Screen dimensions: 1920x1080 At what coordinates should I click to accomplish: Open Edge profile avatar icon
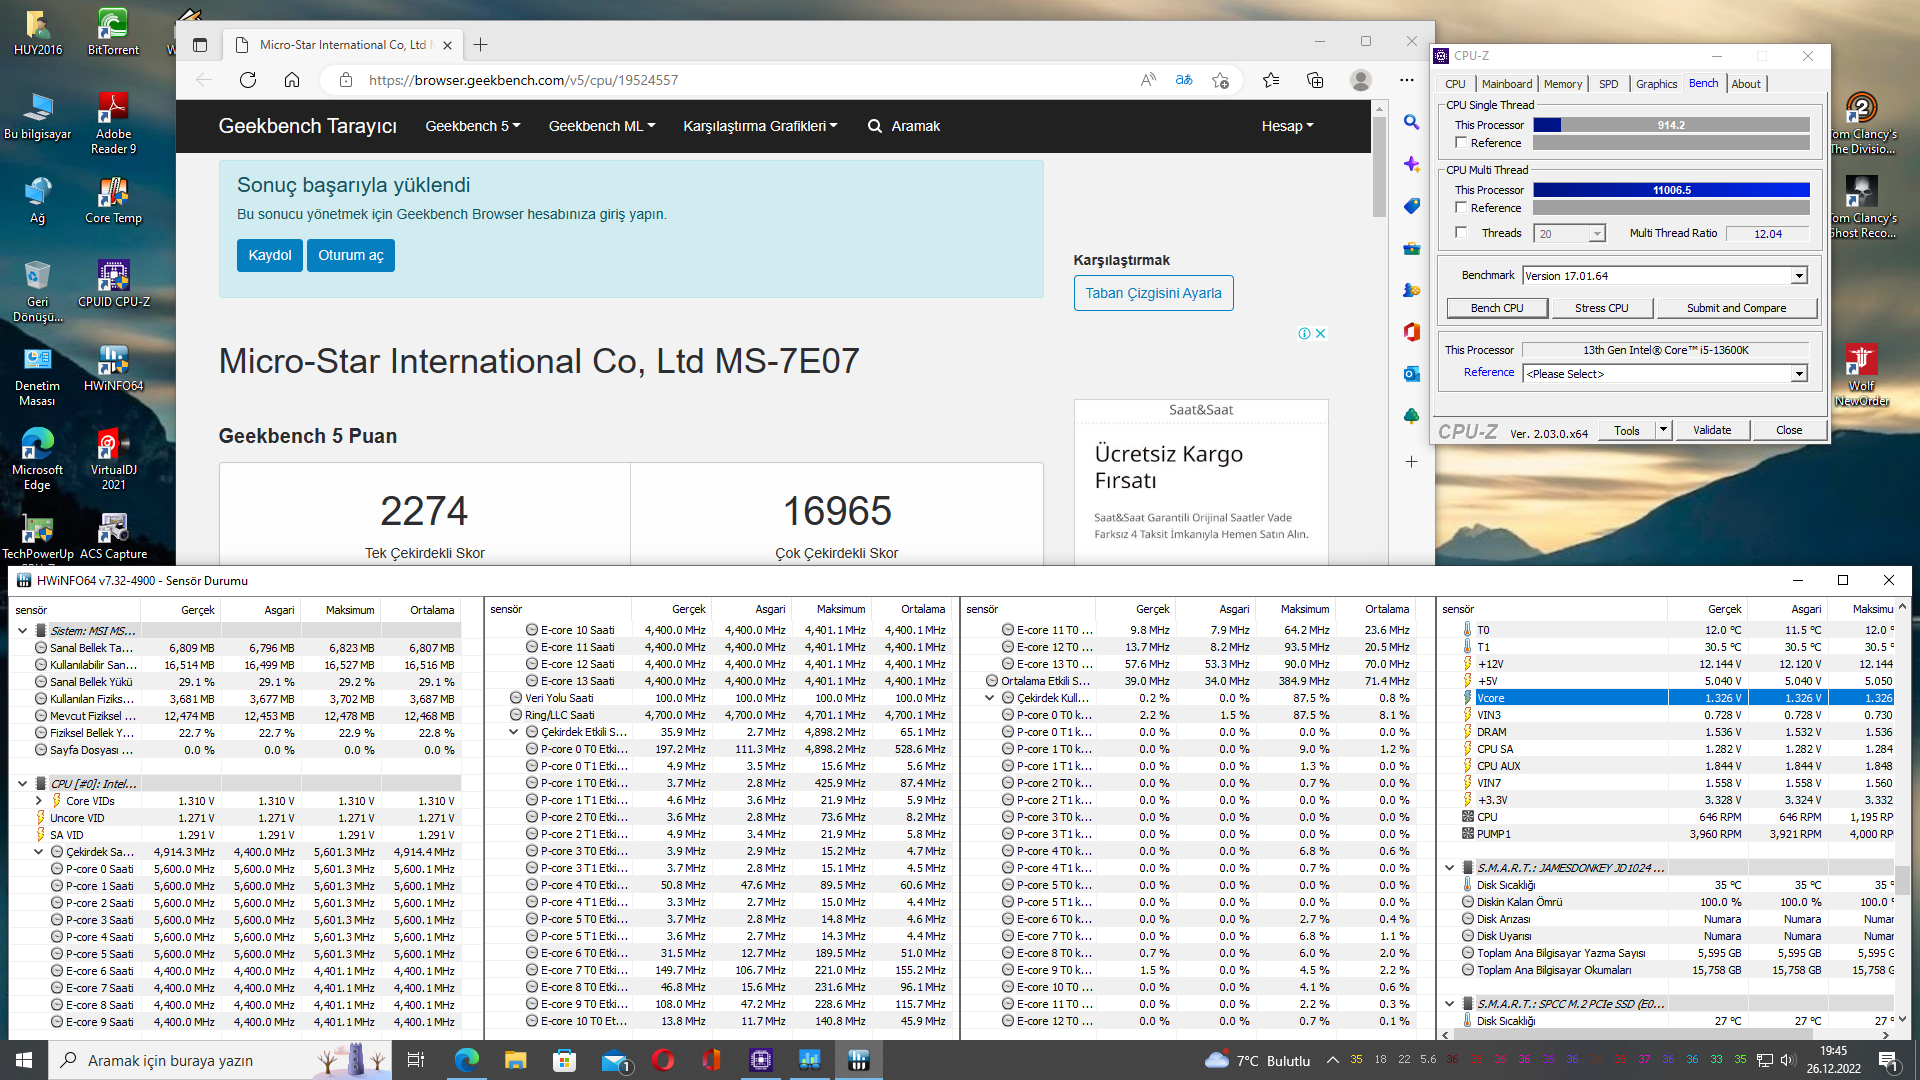tap(1360, 80)
